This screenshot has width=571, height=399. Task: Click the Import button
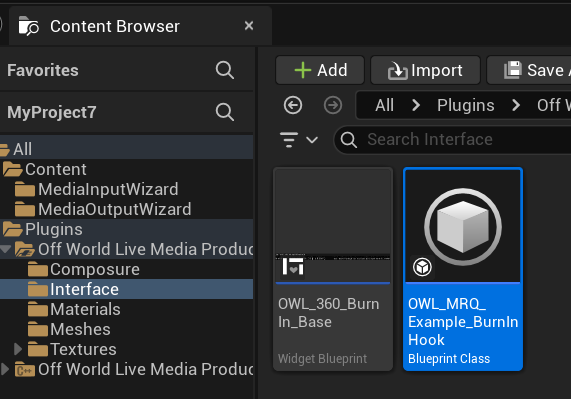[x=425, y=70]
